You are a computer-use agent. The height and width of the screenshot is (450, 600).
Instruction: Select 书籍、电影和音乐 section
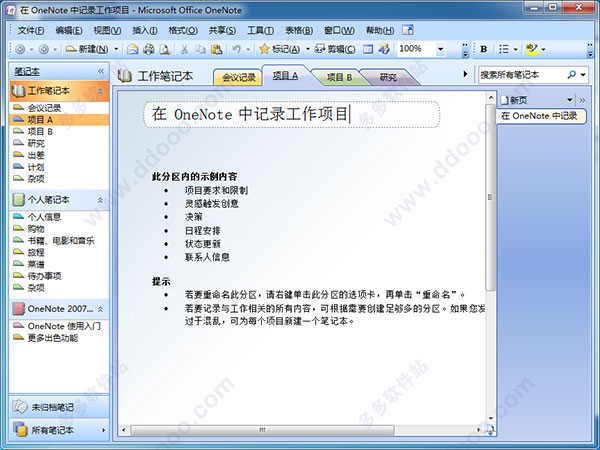59,241
